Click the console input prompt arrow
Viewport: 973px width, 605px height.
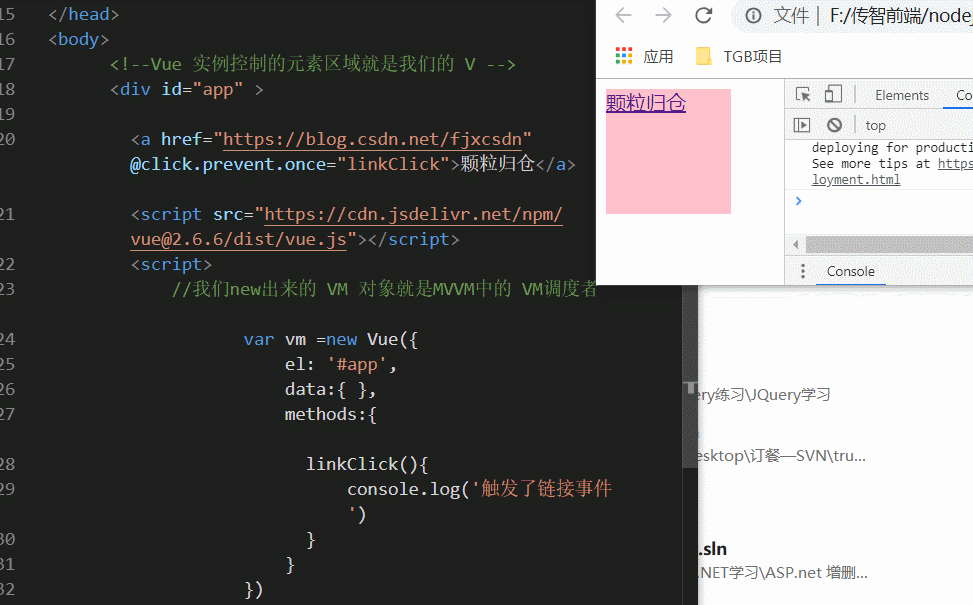799,200
